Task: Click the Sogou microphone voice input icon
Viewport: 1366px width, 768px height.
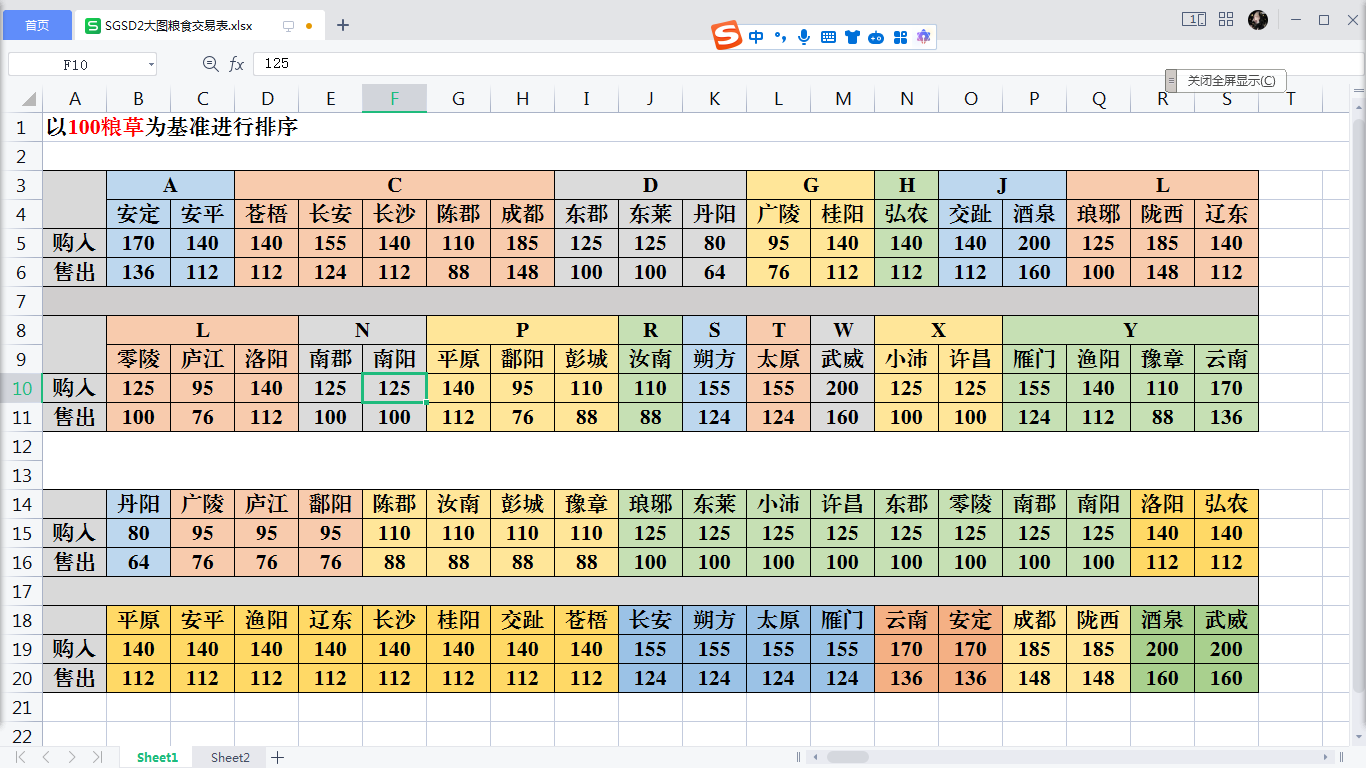Action: tap(804, 37)
